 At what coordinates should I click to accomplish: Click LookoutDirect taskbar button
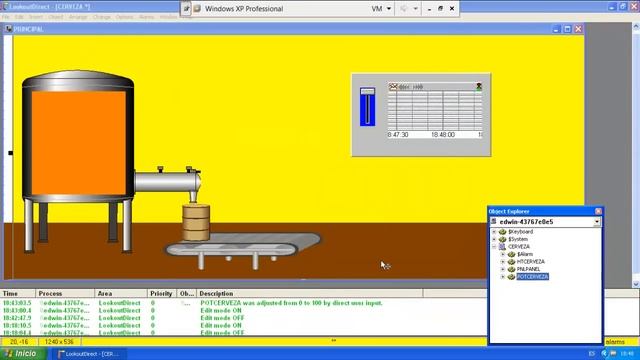89,354
